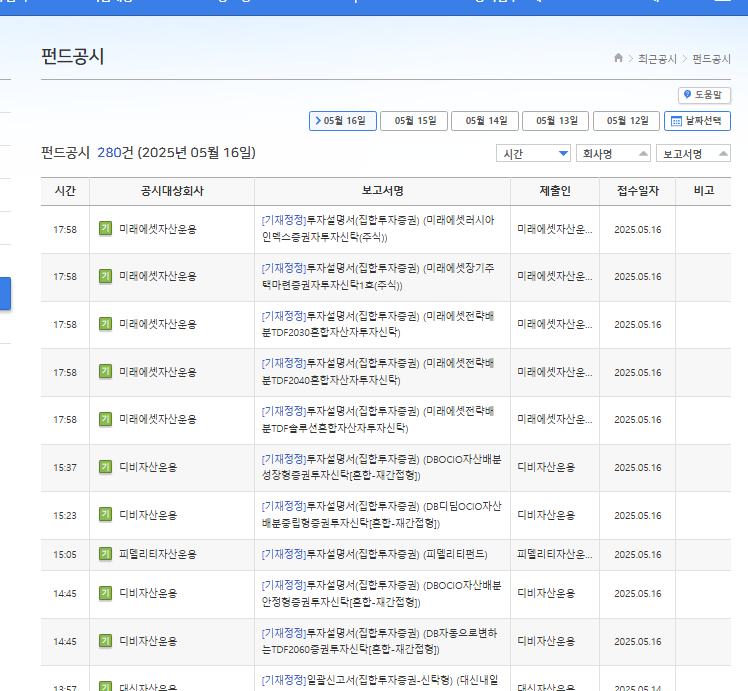Viewport: 748px width, 691px height.
Task: Click 최근공시 breadcrumb link
Action: click(x=657, y=59)
